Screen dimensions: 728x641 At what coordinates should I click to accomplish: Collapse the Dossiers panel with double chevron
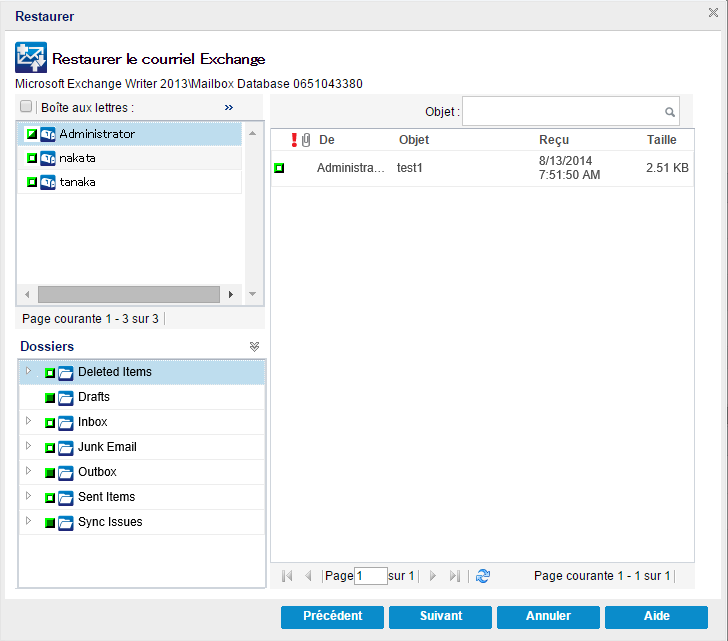(254, 347)
